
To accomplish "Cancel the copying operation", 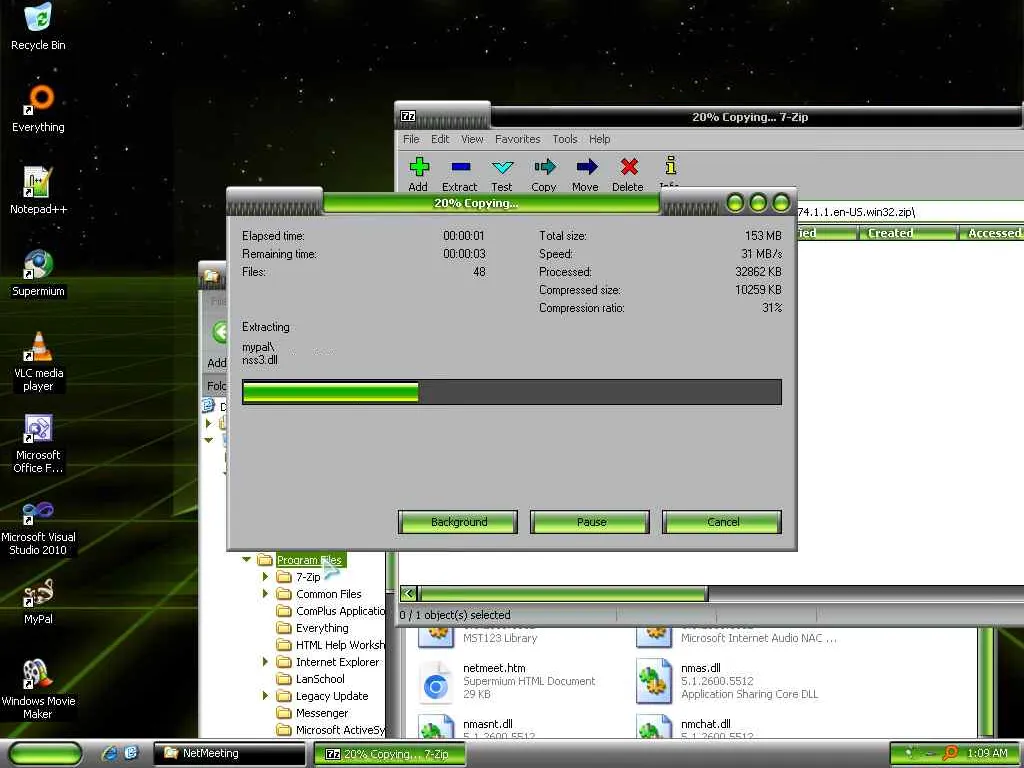I will (x=722, y=522).
